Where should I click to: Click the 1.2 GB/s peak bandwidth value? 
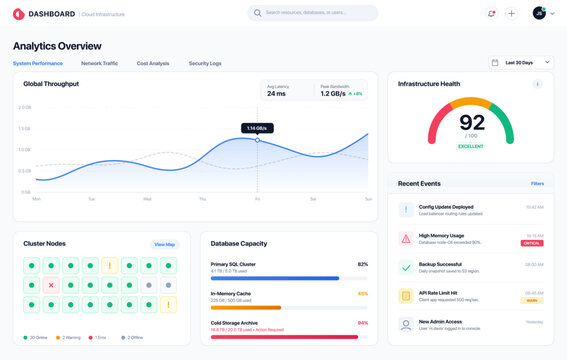333,94
